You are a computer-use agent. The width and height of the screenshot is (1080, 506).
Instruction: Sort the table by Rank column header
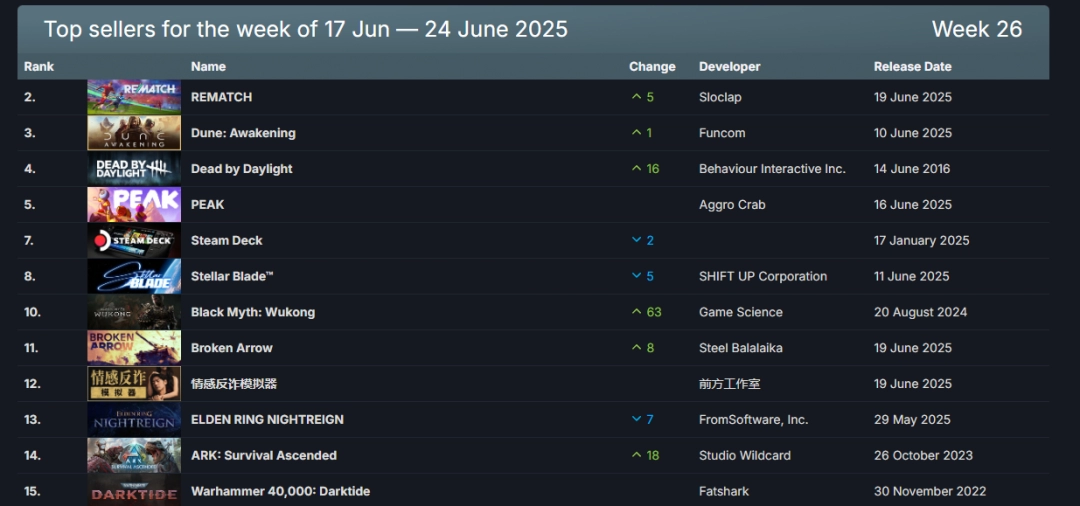coord(39,67)
